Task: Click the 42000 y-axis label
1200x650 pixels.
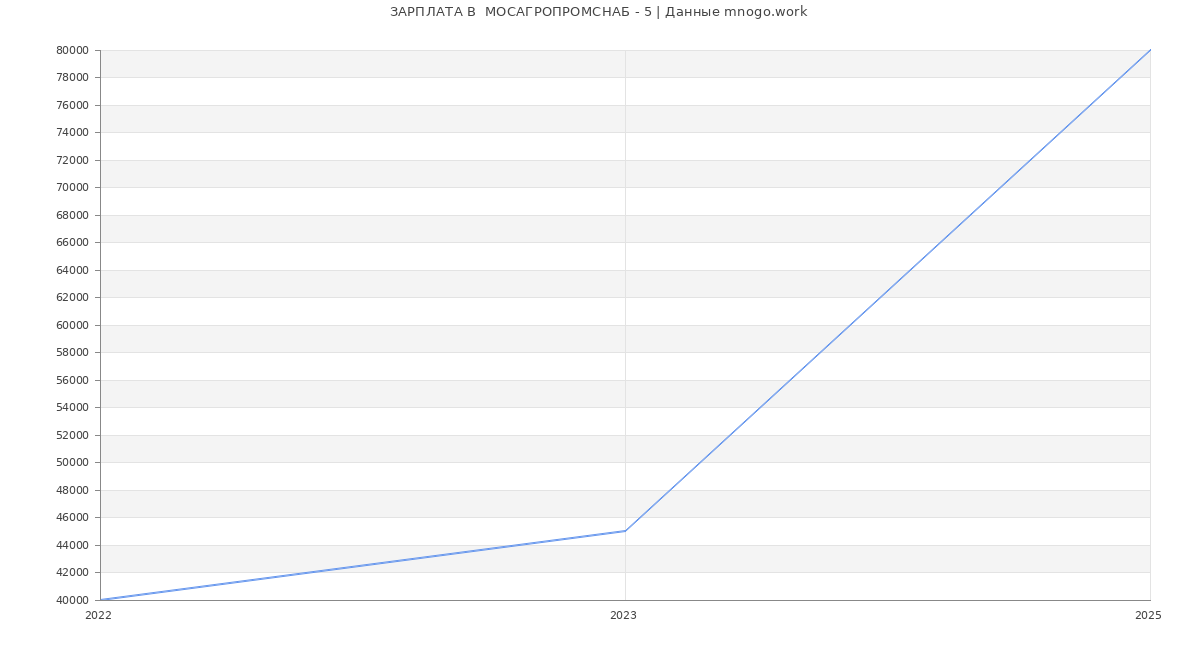Action: tap(72, 572)
